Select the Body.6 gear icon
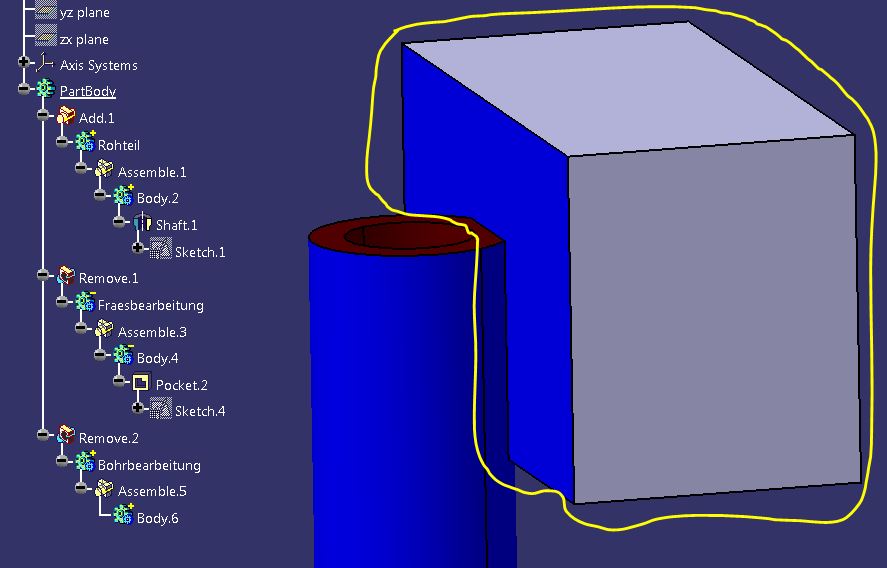The height and width of the screenshot is (568, 887). [123, 514]
